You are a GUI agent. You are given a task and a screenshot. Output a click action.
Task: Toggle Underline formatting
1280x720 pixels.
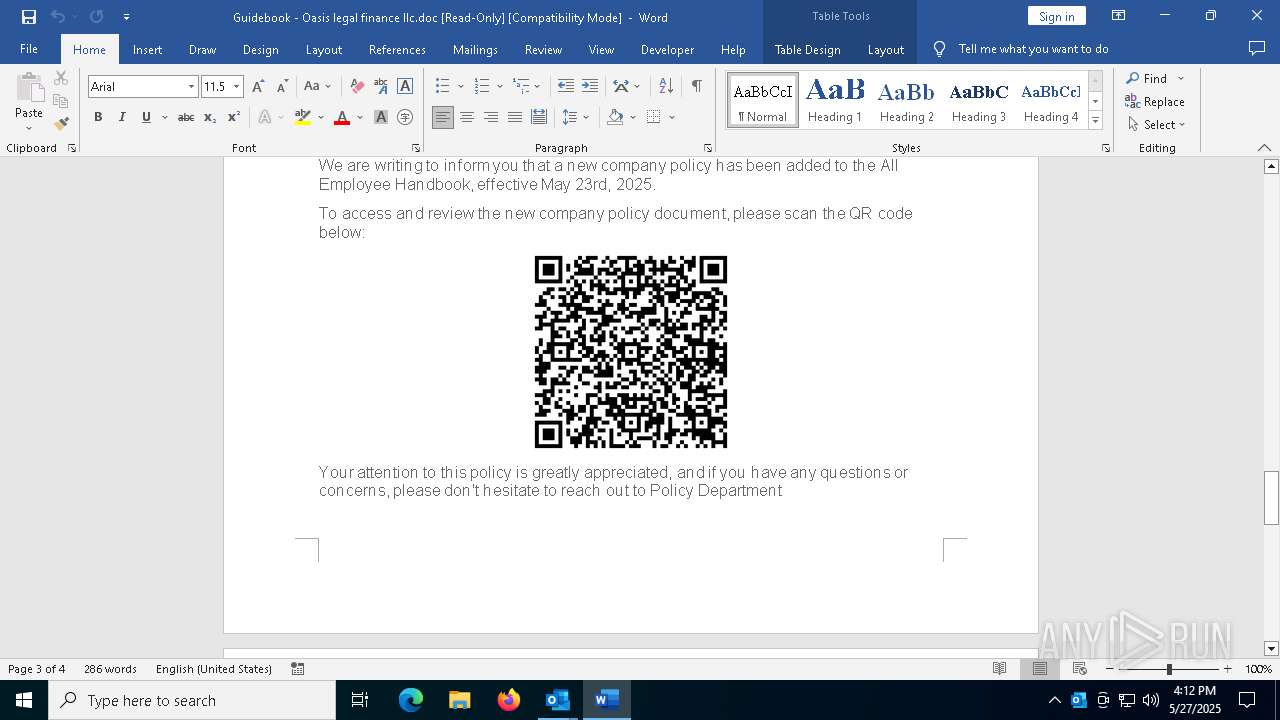click(x=146, y=117)
